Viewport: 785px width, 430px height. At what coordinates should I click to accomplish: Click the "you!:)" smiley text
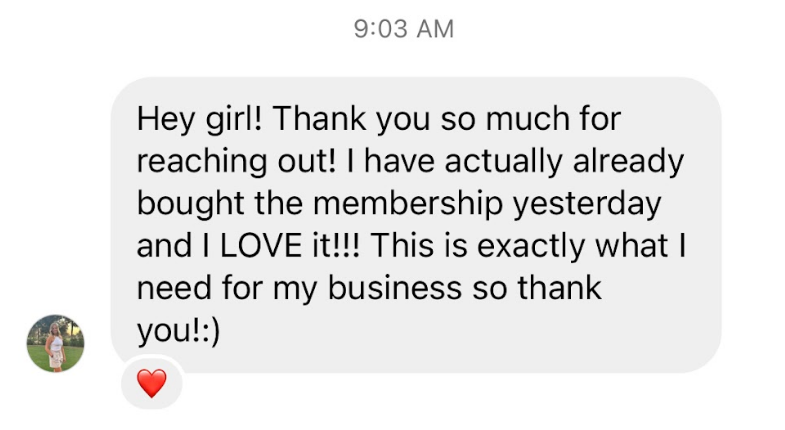click(177, 330)
